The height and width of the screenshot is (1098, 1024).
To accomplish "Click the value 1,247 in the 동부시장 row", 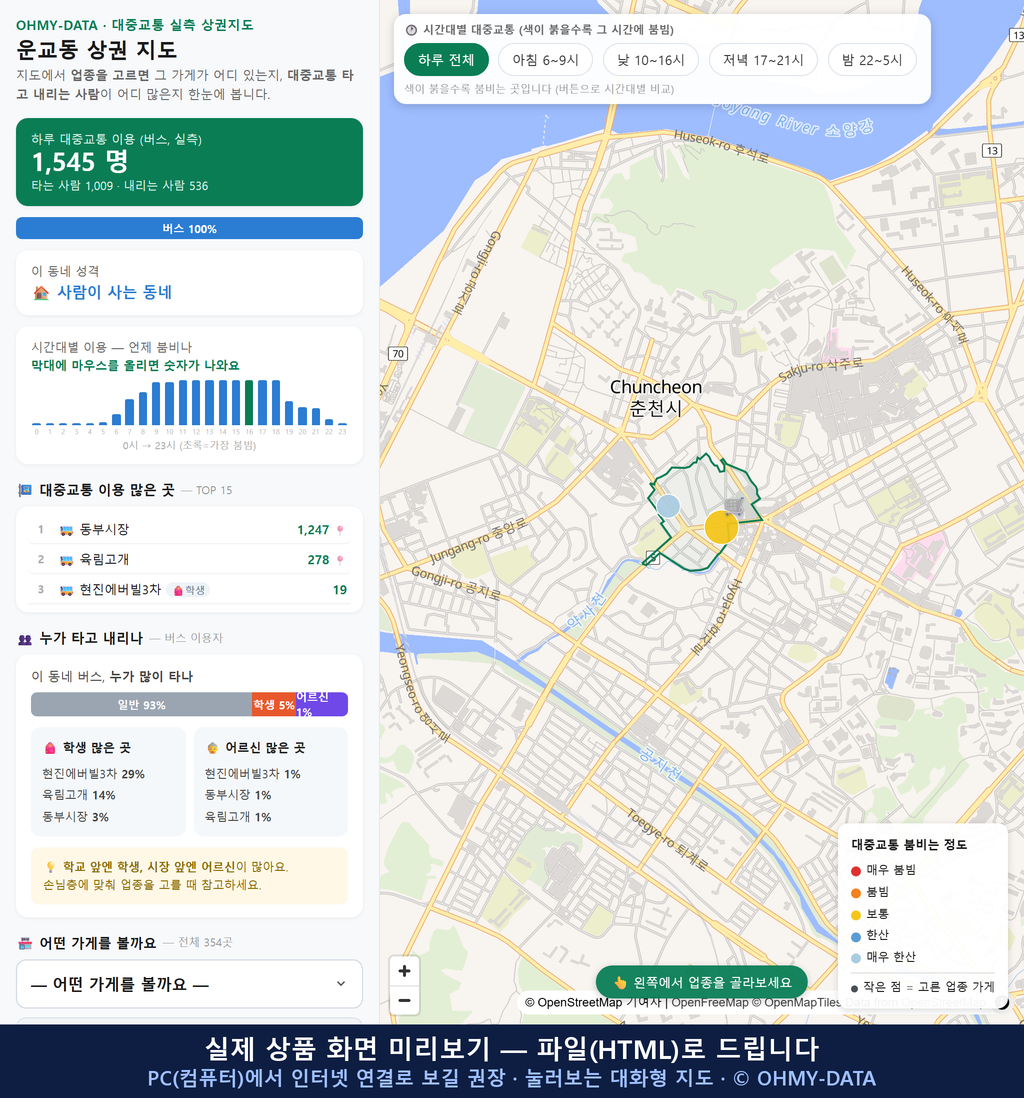I will coord(313,530).
